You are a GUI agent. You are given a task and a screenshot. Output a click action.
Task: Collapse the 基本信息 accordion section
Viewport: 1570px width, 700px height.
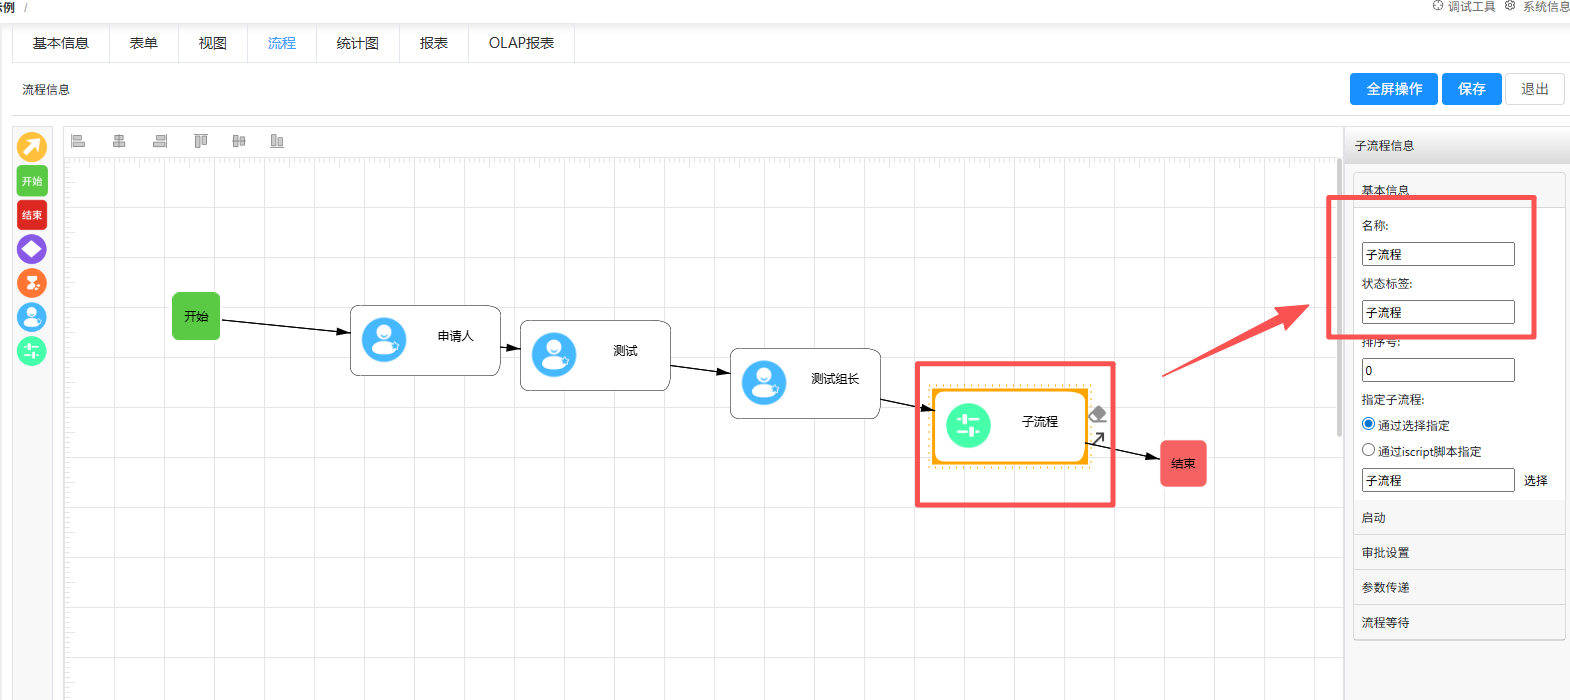tap(1459, 190)
